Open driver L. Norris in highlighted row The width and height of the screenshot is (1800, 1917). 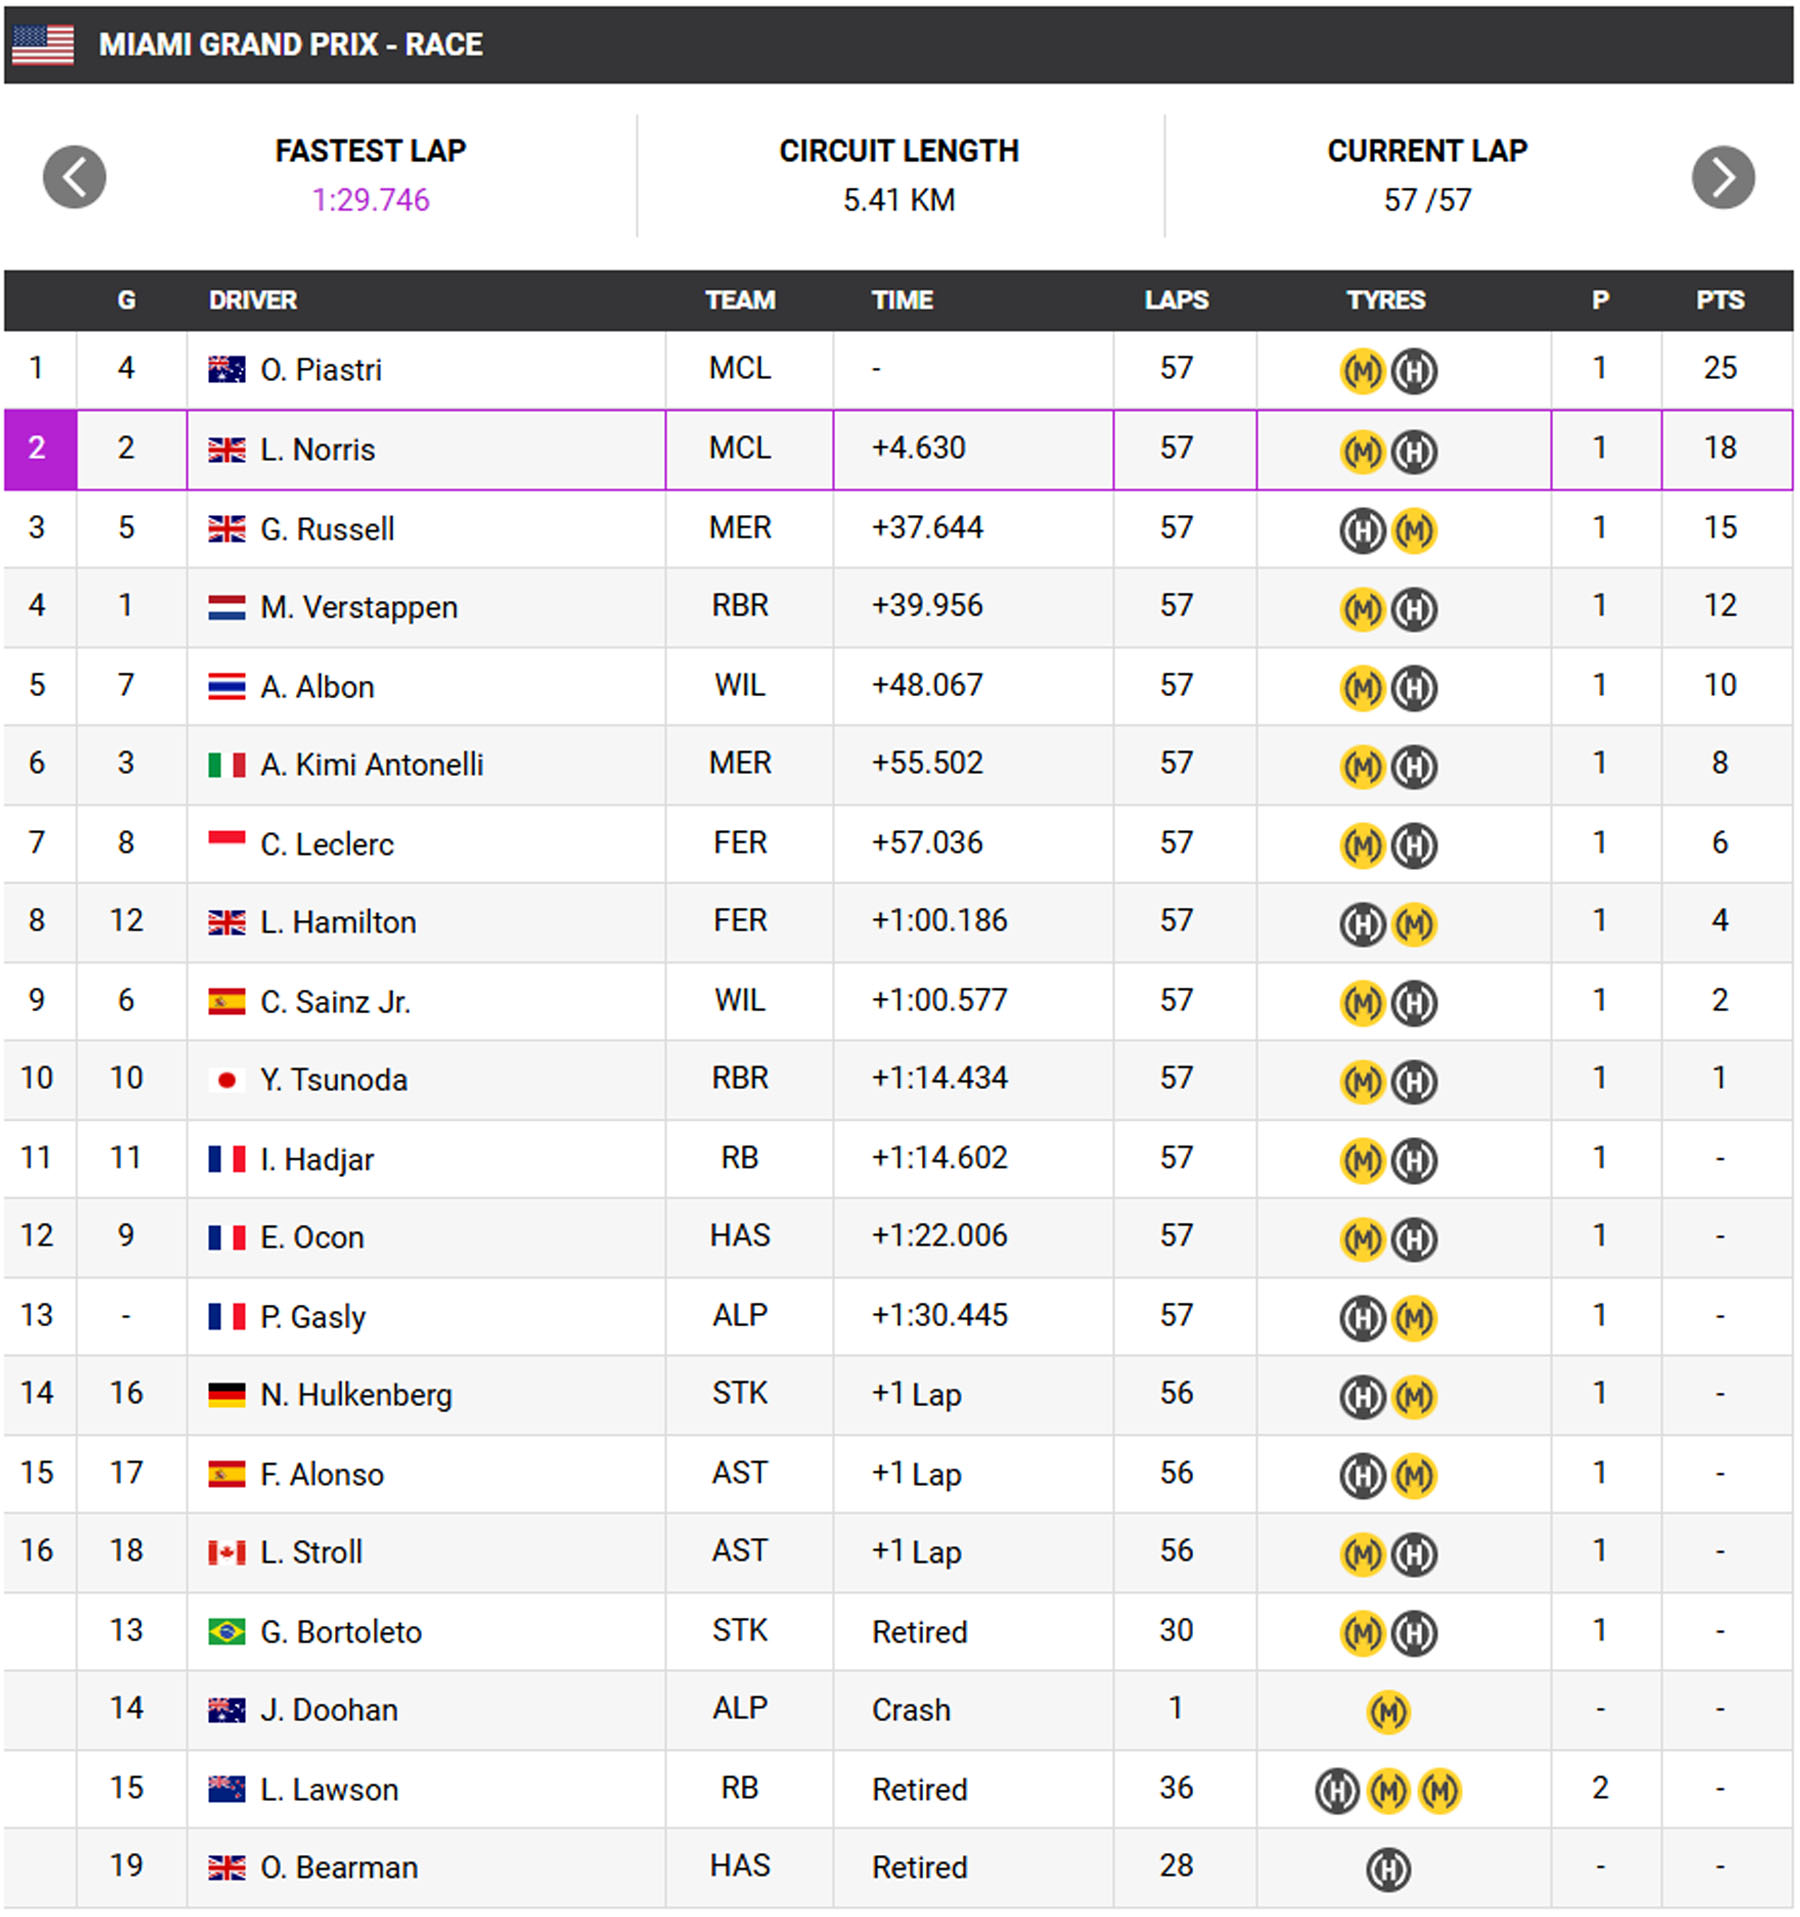[317, 450]
